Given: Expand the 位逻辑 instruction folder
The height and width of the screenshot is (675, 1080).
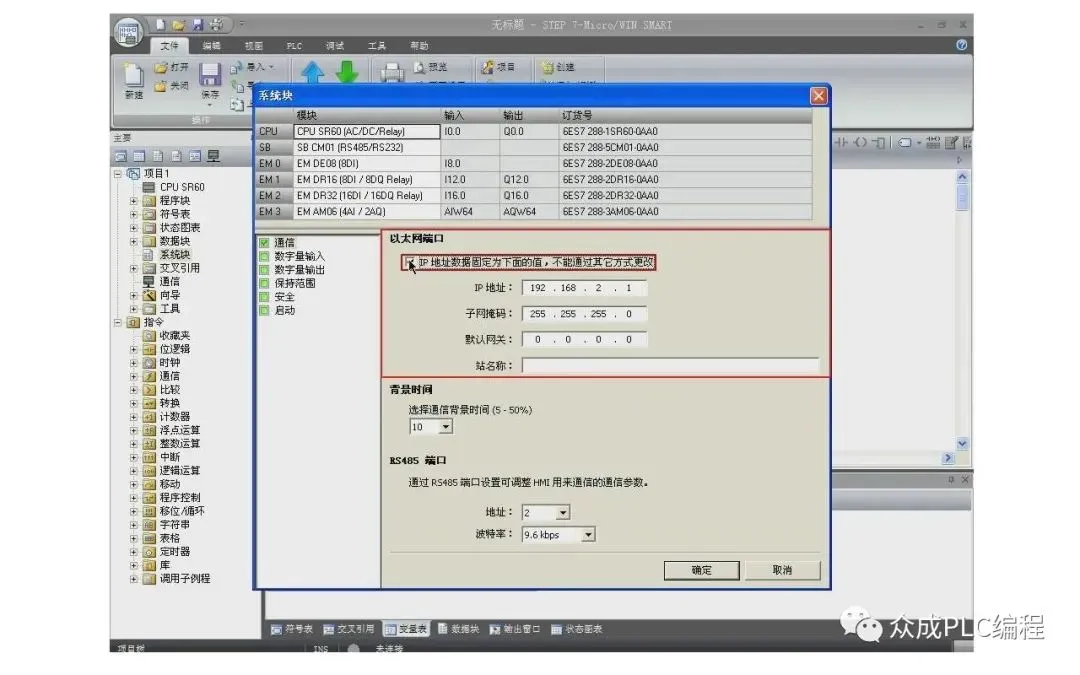Looking at the screenshot, I should pos(134,349).
